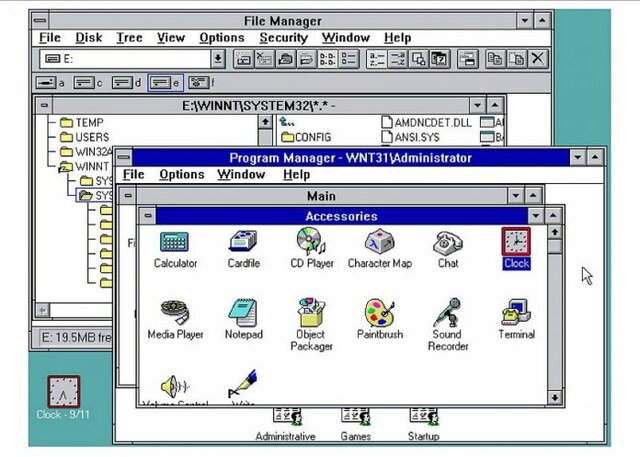Click the Stop Sharing toolbar button

click(307, 59)
